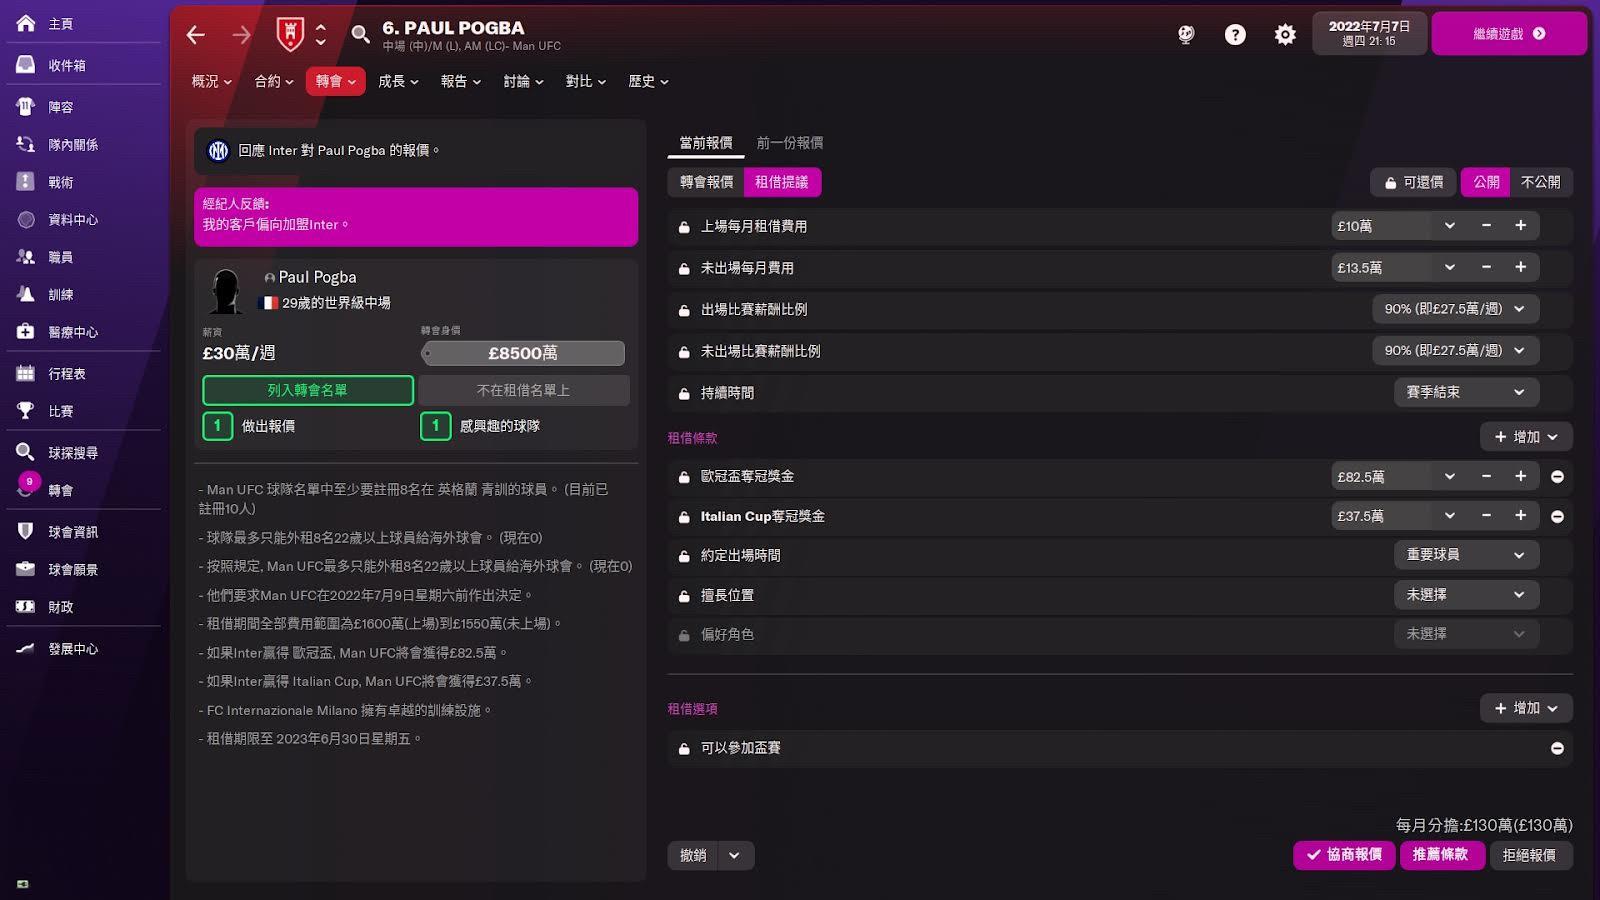Increase 上場每月租借費用 with plus
This screenshot has width=1600, height=900.
pyautogui.click(x=1521, y=226)
